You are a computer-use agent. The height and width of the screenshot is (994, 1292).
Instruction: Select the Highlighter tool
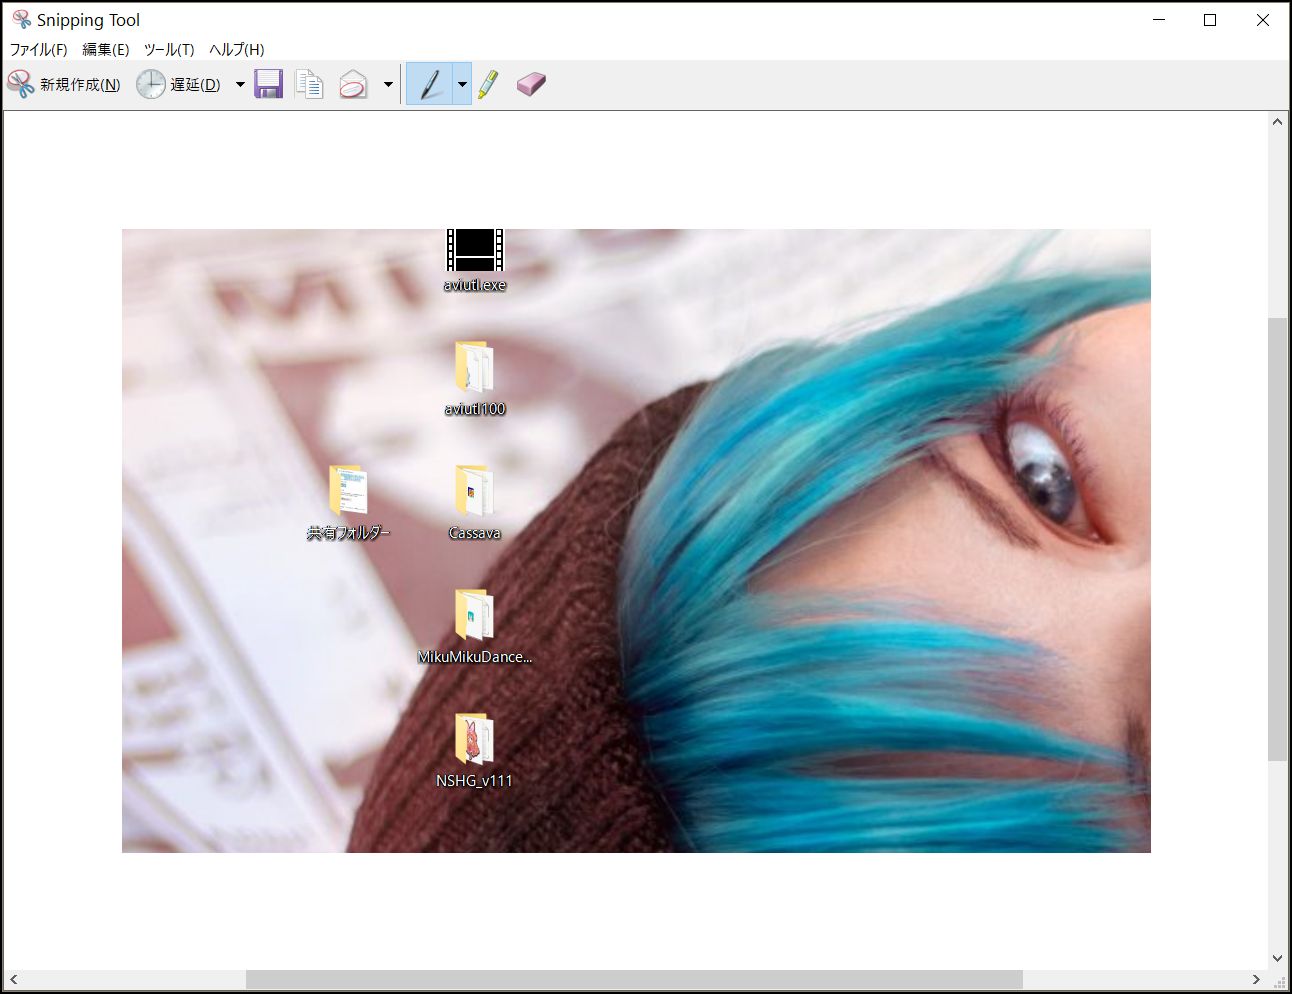[488, 85]
